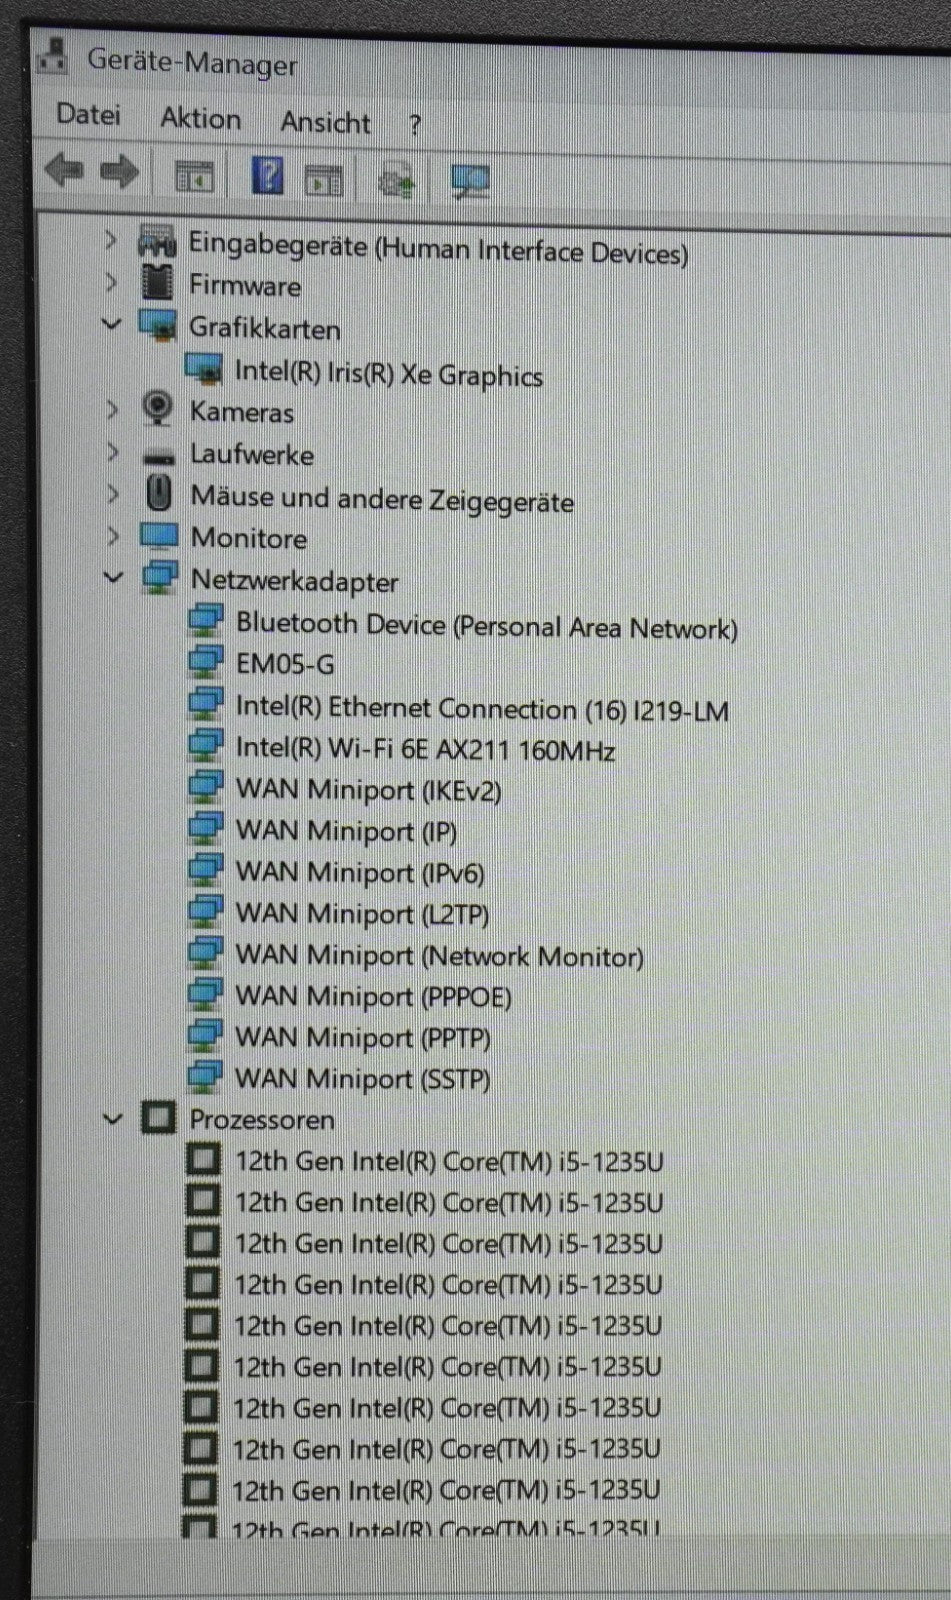Select the Firmware chip icon
This screenshot has height=1600, width=951.
157,282
